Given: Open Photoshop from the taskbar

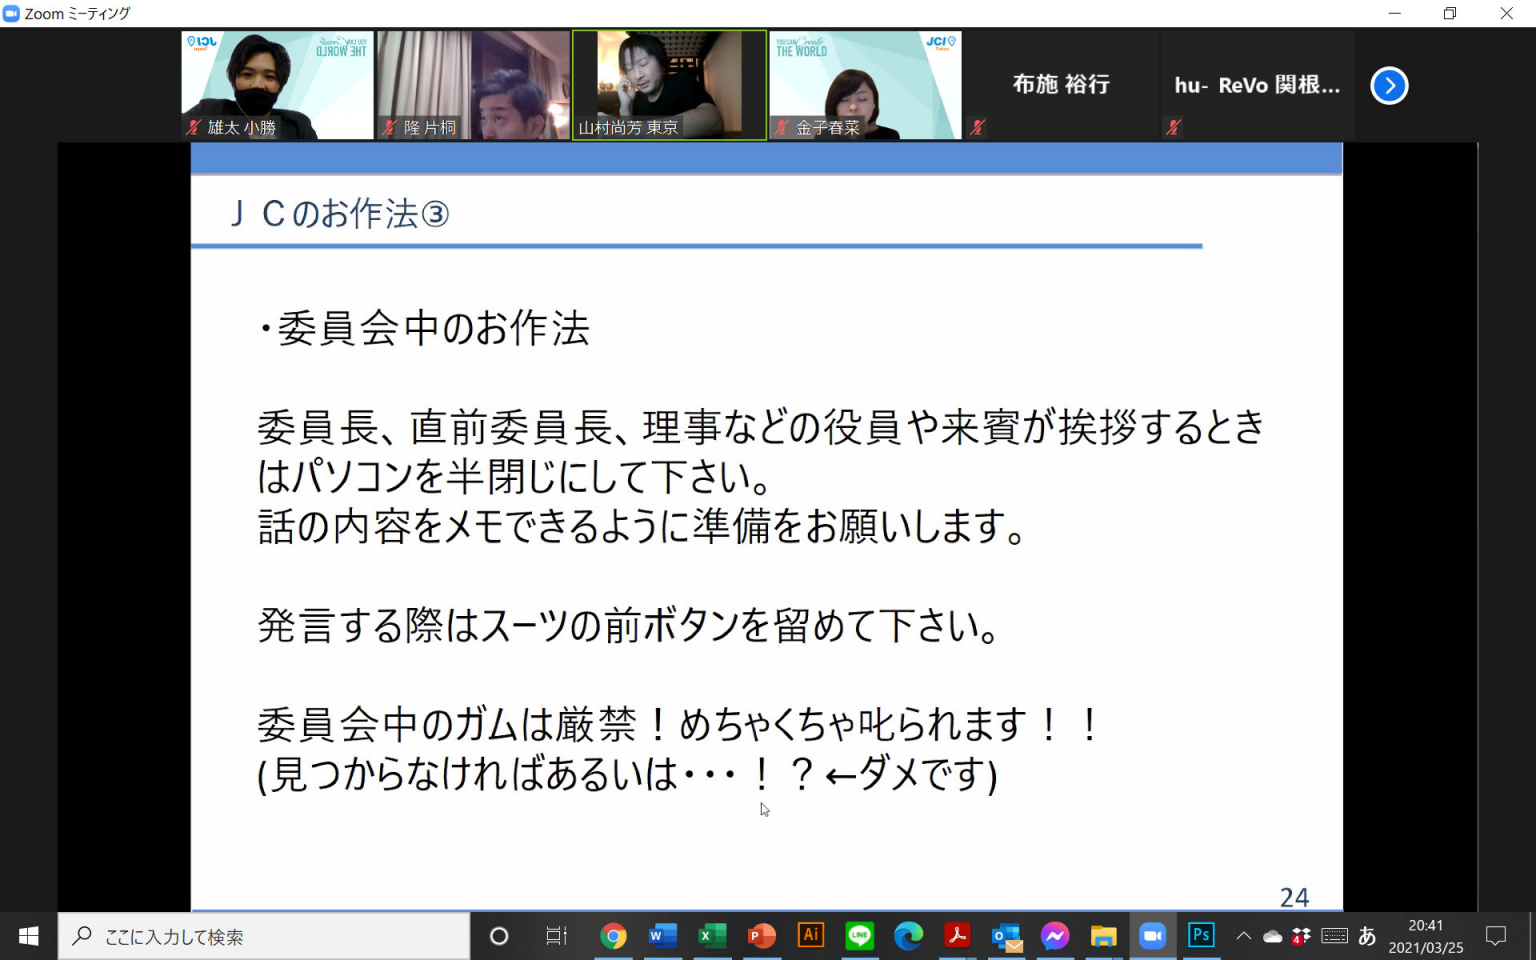Looking at the screenshot, I should [x=1201, y=936].
